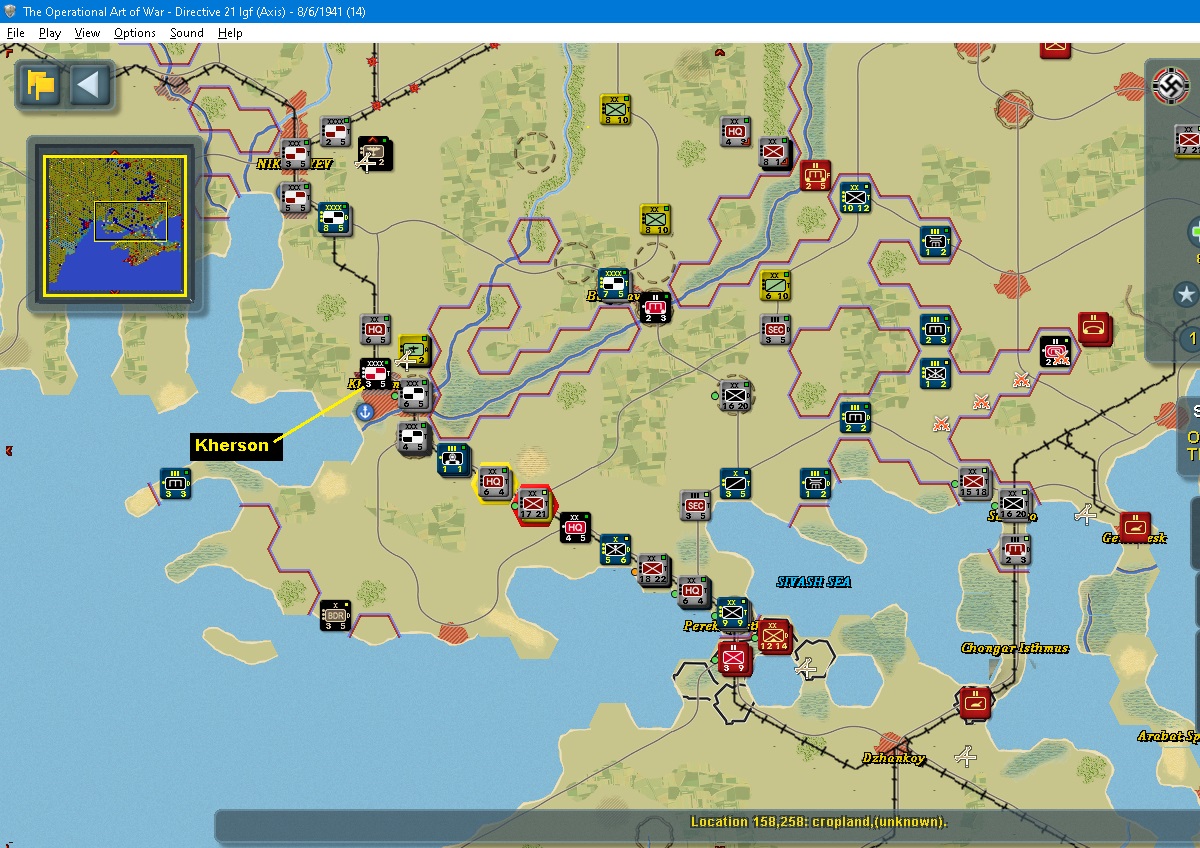Screen dimensions: 1200x848
Task: Select the gray XXX 5-5 unit below Nikolayev
Action: (295, 197)
